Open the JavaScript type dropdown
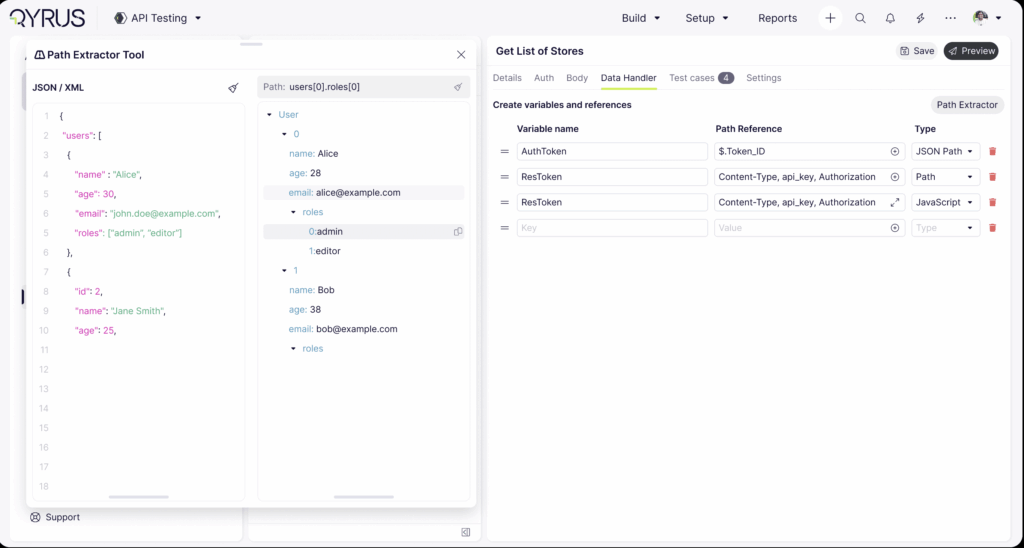 [945, 202]
